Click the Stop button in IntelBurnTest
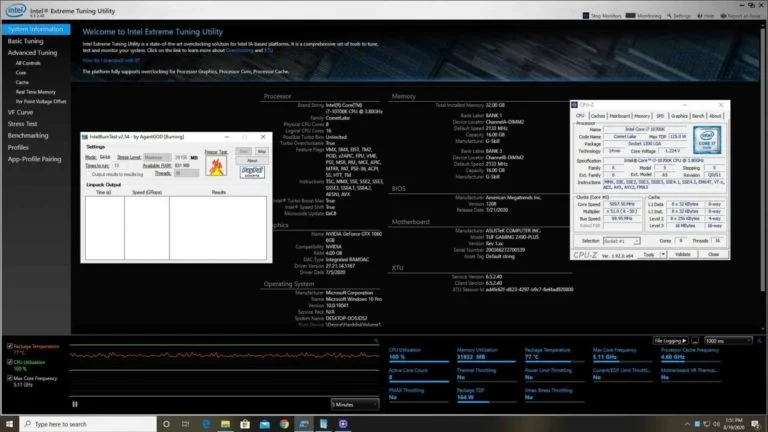This screenshot has width=768, height=432. click(x=262, y=152)
